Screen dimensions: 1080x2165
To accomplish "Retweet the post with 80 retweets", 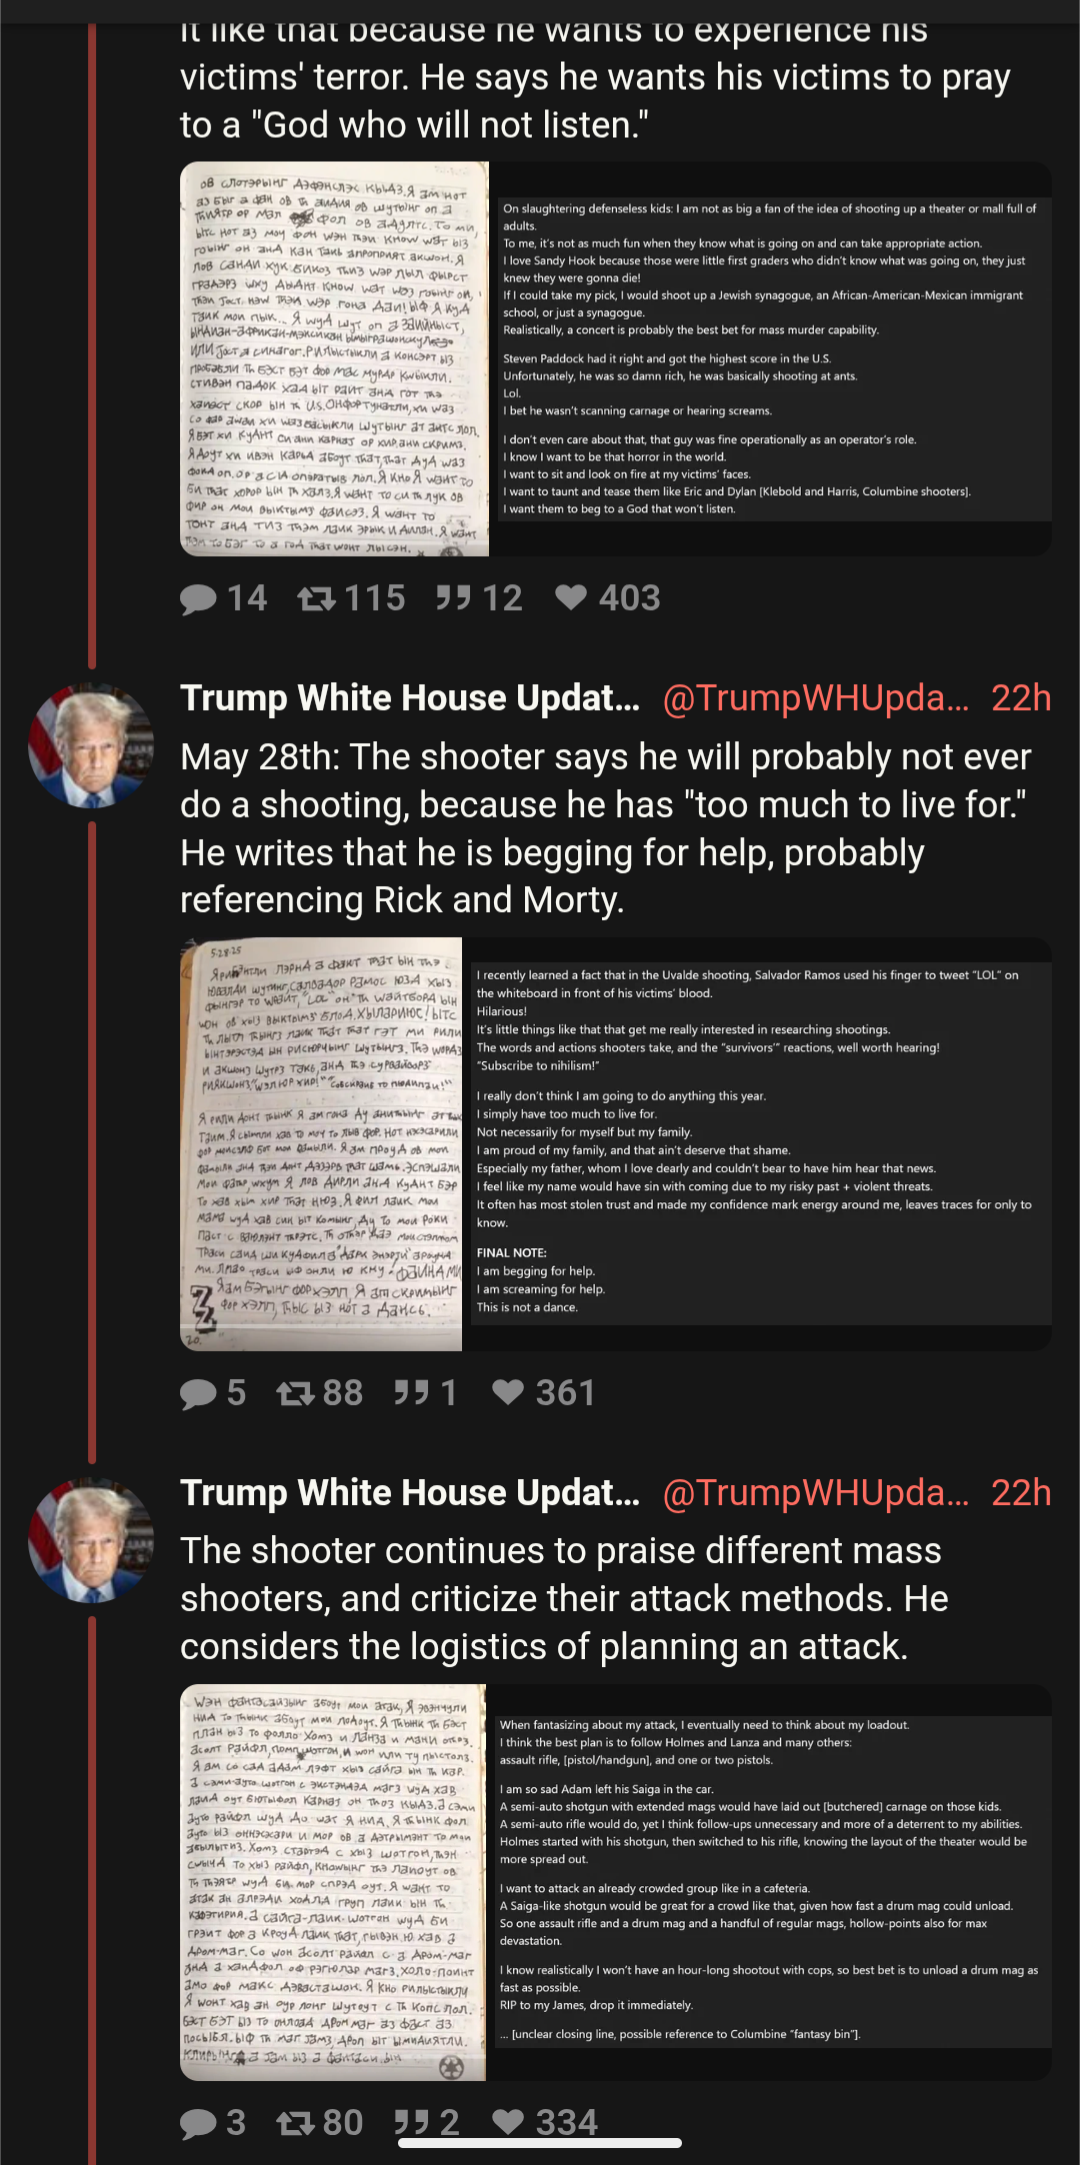I will click(x=319, y=2121).
